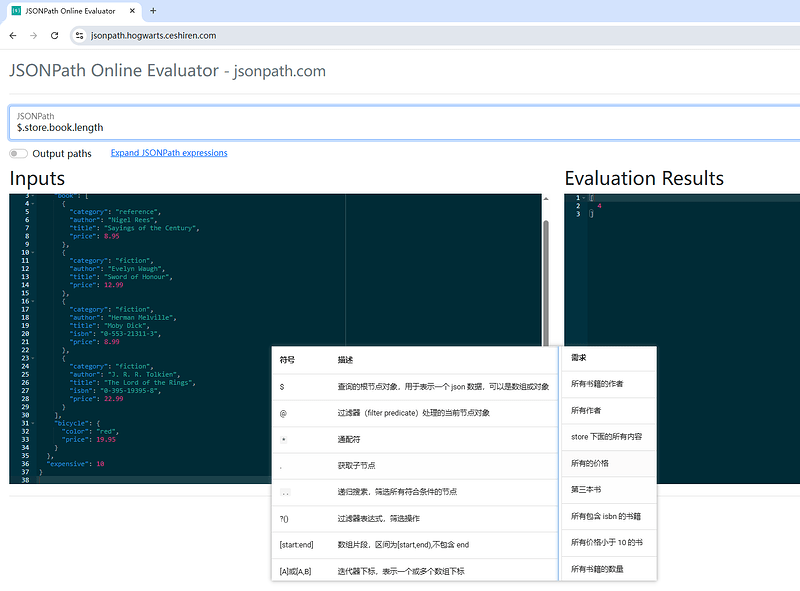Image resolution: width=800 pixels, height=591 pixels.
Task: Click the 所有书籍的数量 requirement row
Action: (608, 569)
